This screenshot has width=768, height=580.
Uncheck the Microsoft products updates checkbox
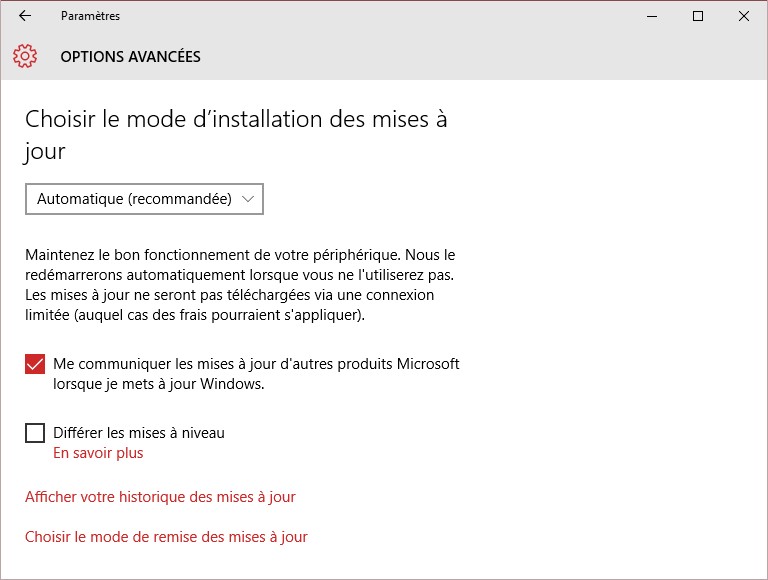35,364
